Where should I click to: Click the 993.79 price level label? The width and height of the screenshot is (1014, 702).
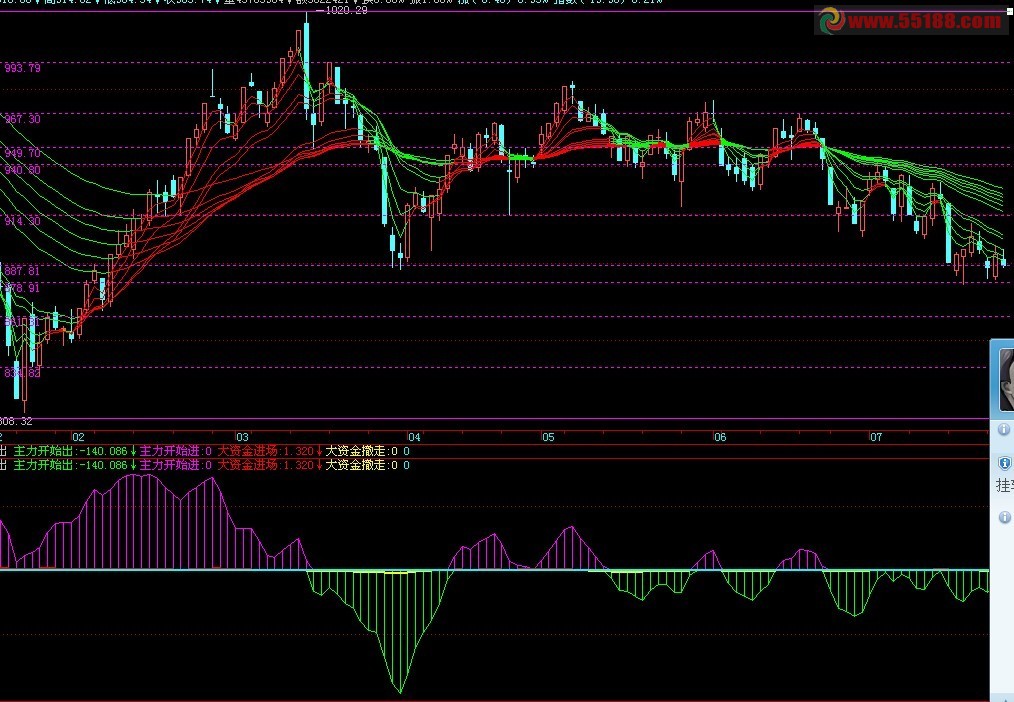tap(22, 69)
